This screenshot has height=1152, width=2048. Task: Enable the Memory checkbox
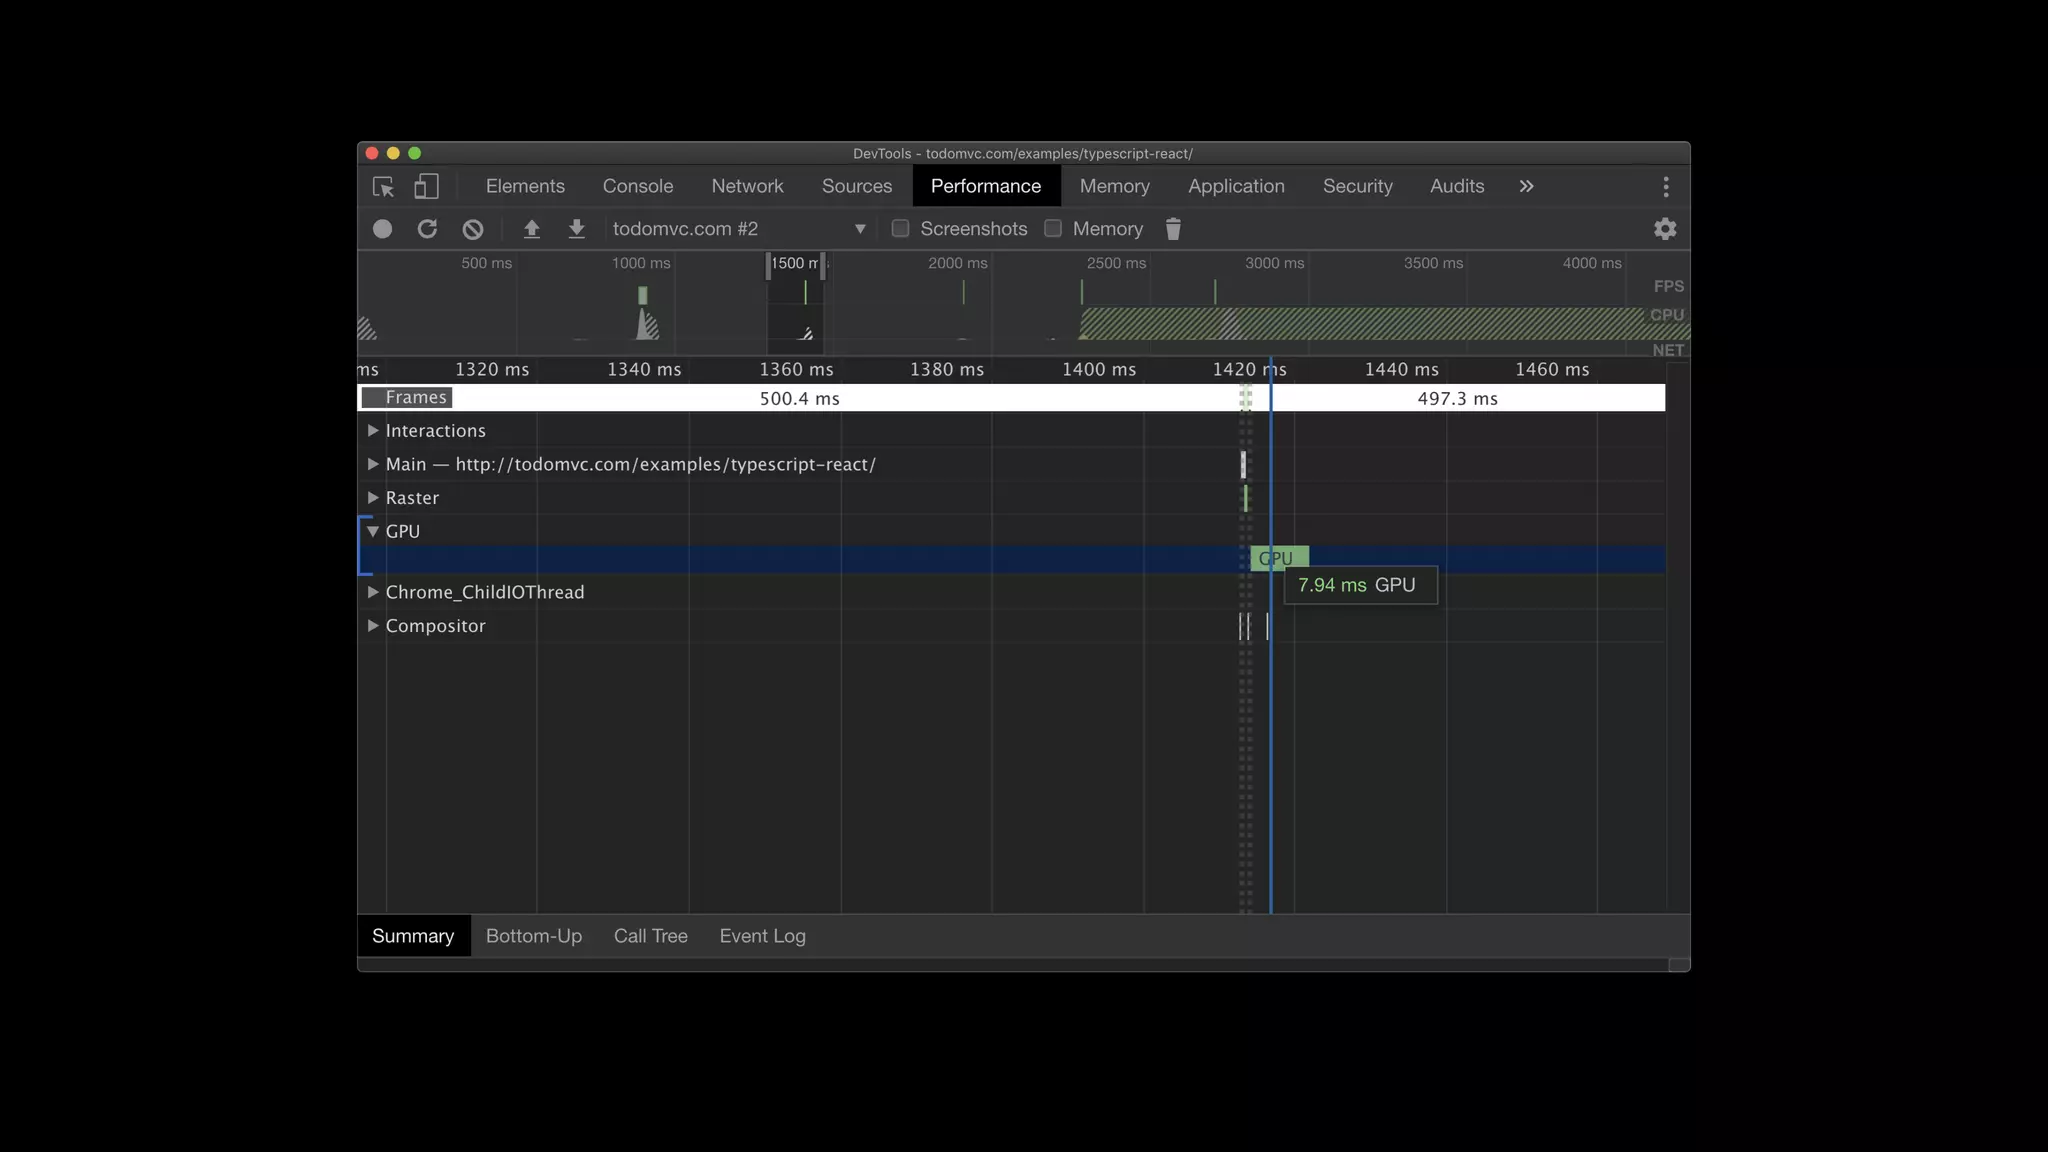(x=1053, y=229)
